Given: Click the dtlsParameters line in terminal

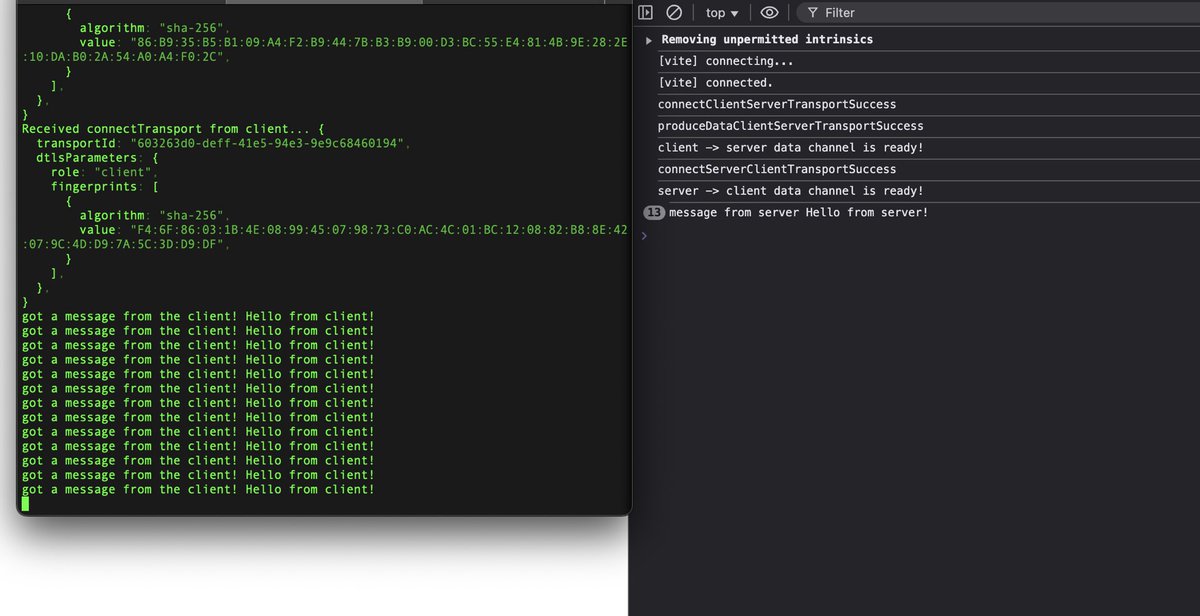Looking at the screenshot, I should pos(99,158).
